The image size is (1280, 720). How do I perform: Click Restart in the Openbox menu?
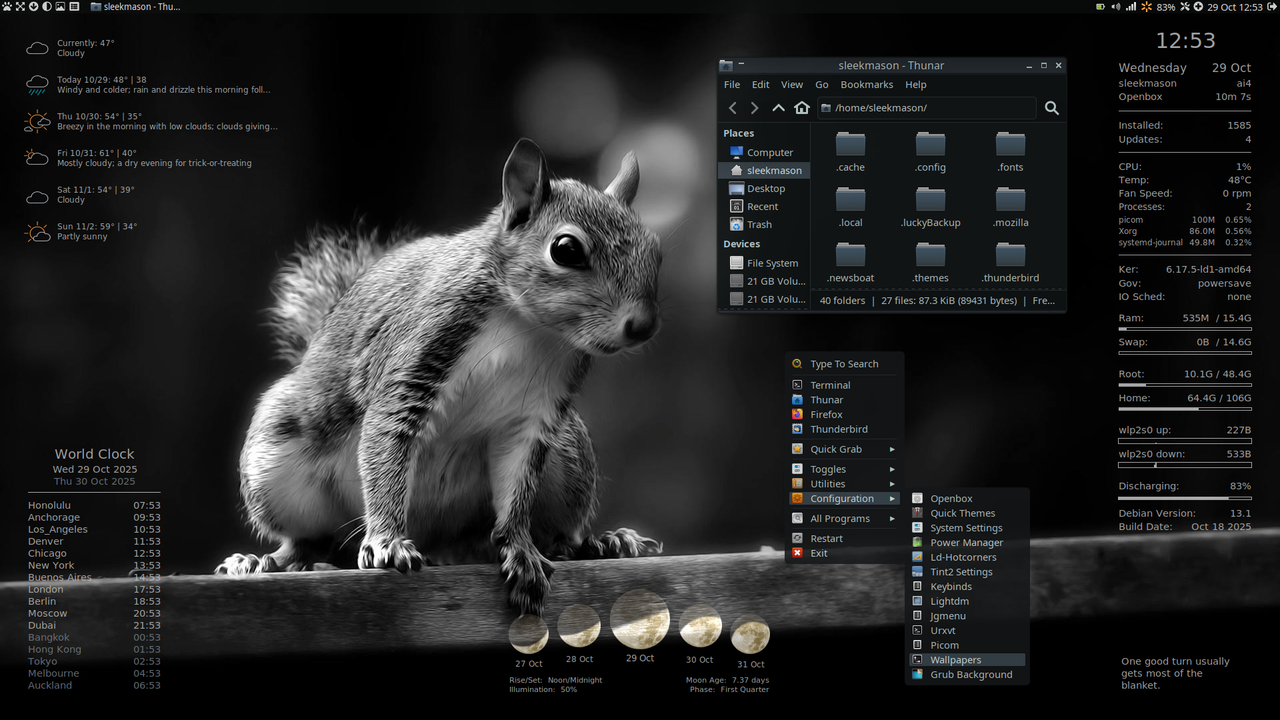click(x=826, y=539)
